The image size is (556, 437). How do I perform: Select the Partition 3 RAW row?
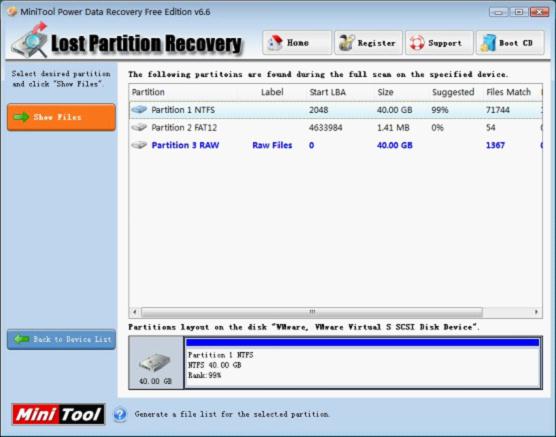[335, 145]
